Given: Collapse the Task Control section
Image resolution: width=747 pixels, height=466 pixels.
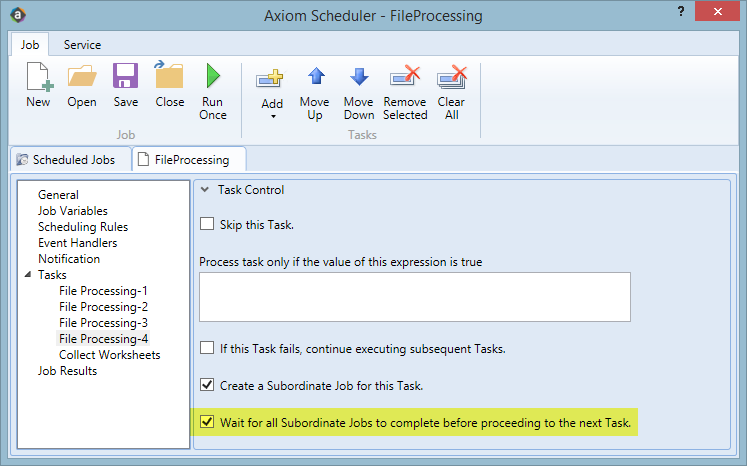Looking at the screenshot, I should point(205,190).
